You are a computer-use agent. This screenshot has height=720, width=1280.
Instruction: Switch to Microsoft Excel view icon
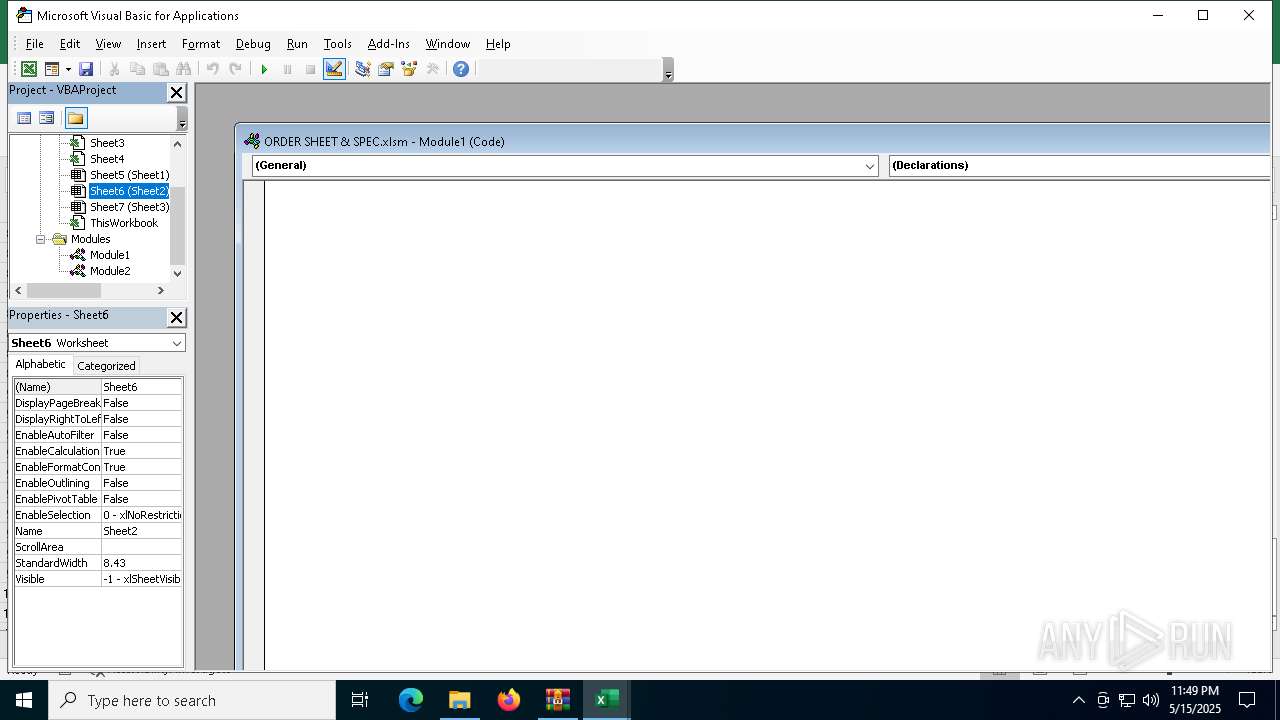[29, 69]
